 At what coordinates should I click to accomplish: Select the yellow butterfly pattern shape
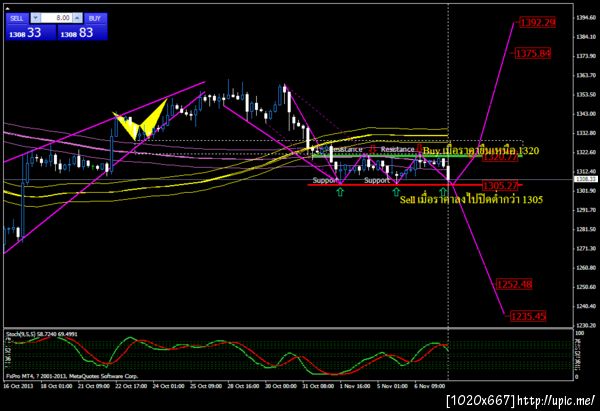[x=140, y=120]
